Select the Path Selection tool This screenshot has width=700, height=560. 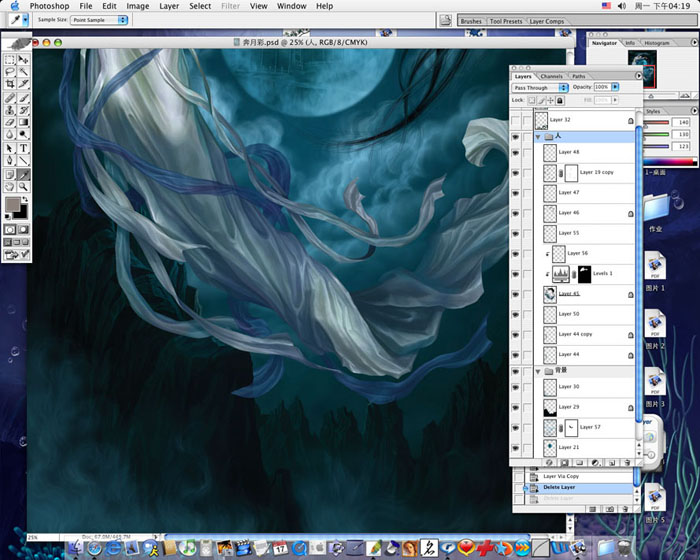tap(9, 148)
